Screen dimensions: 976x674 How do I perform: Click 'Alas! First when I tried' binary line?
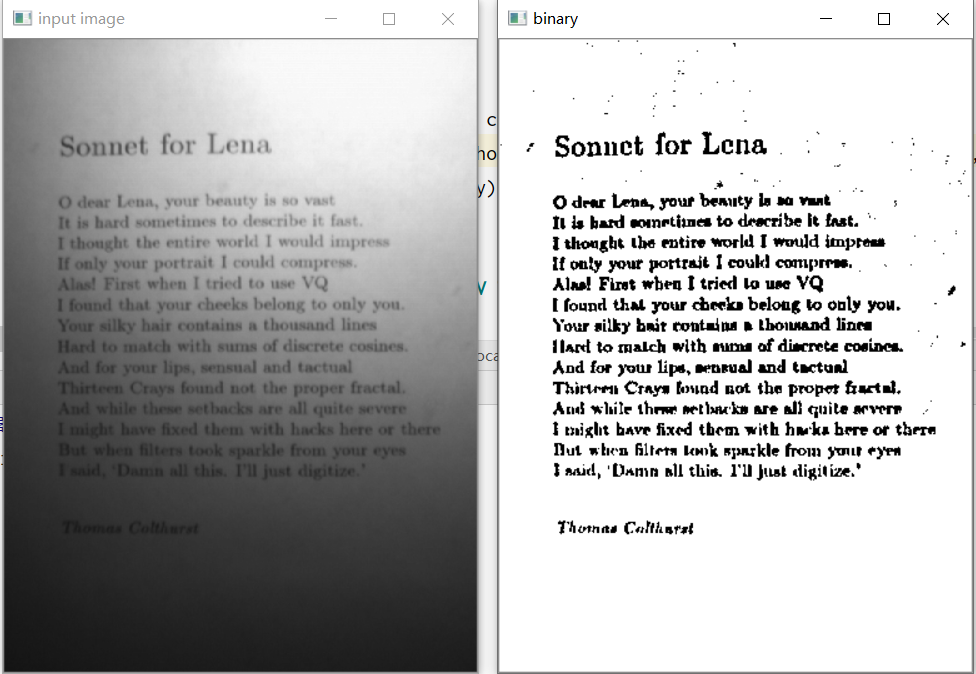688,284
